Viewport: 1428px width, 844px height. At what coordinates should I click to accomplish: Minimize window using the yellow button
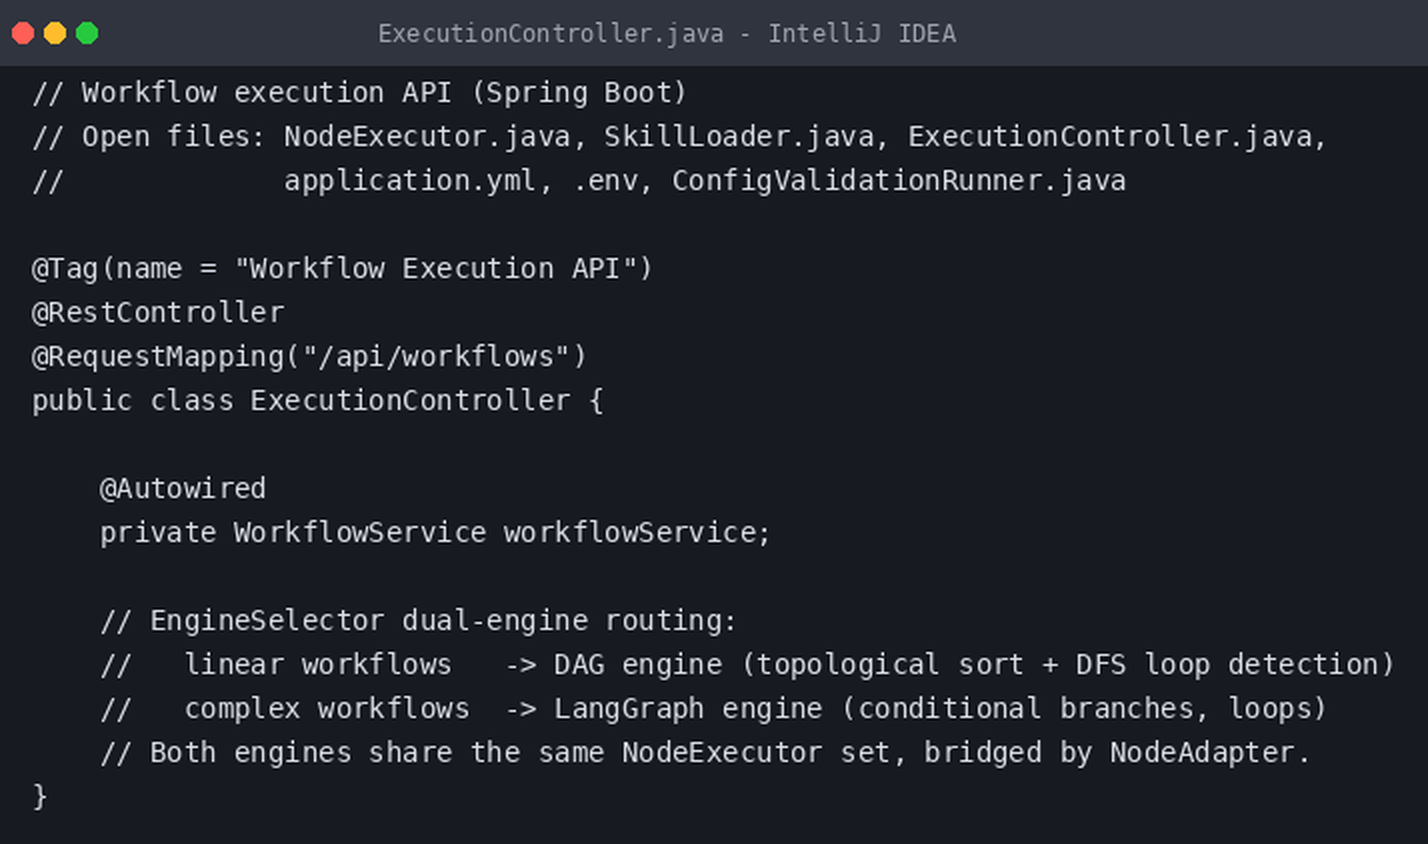pyautogui.click(x=55, y=33)
